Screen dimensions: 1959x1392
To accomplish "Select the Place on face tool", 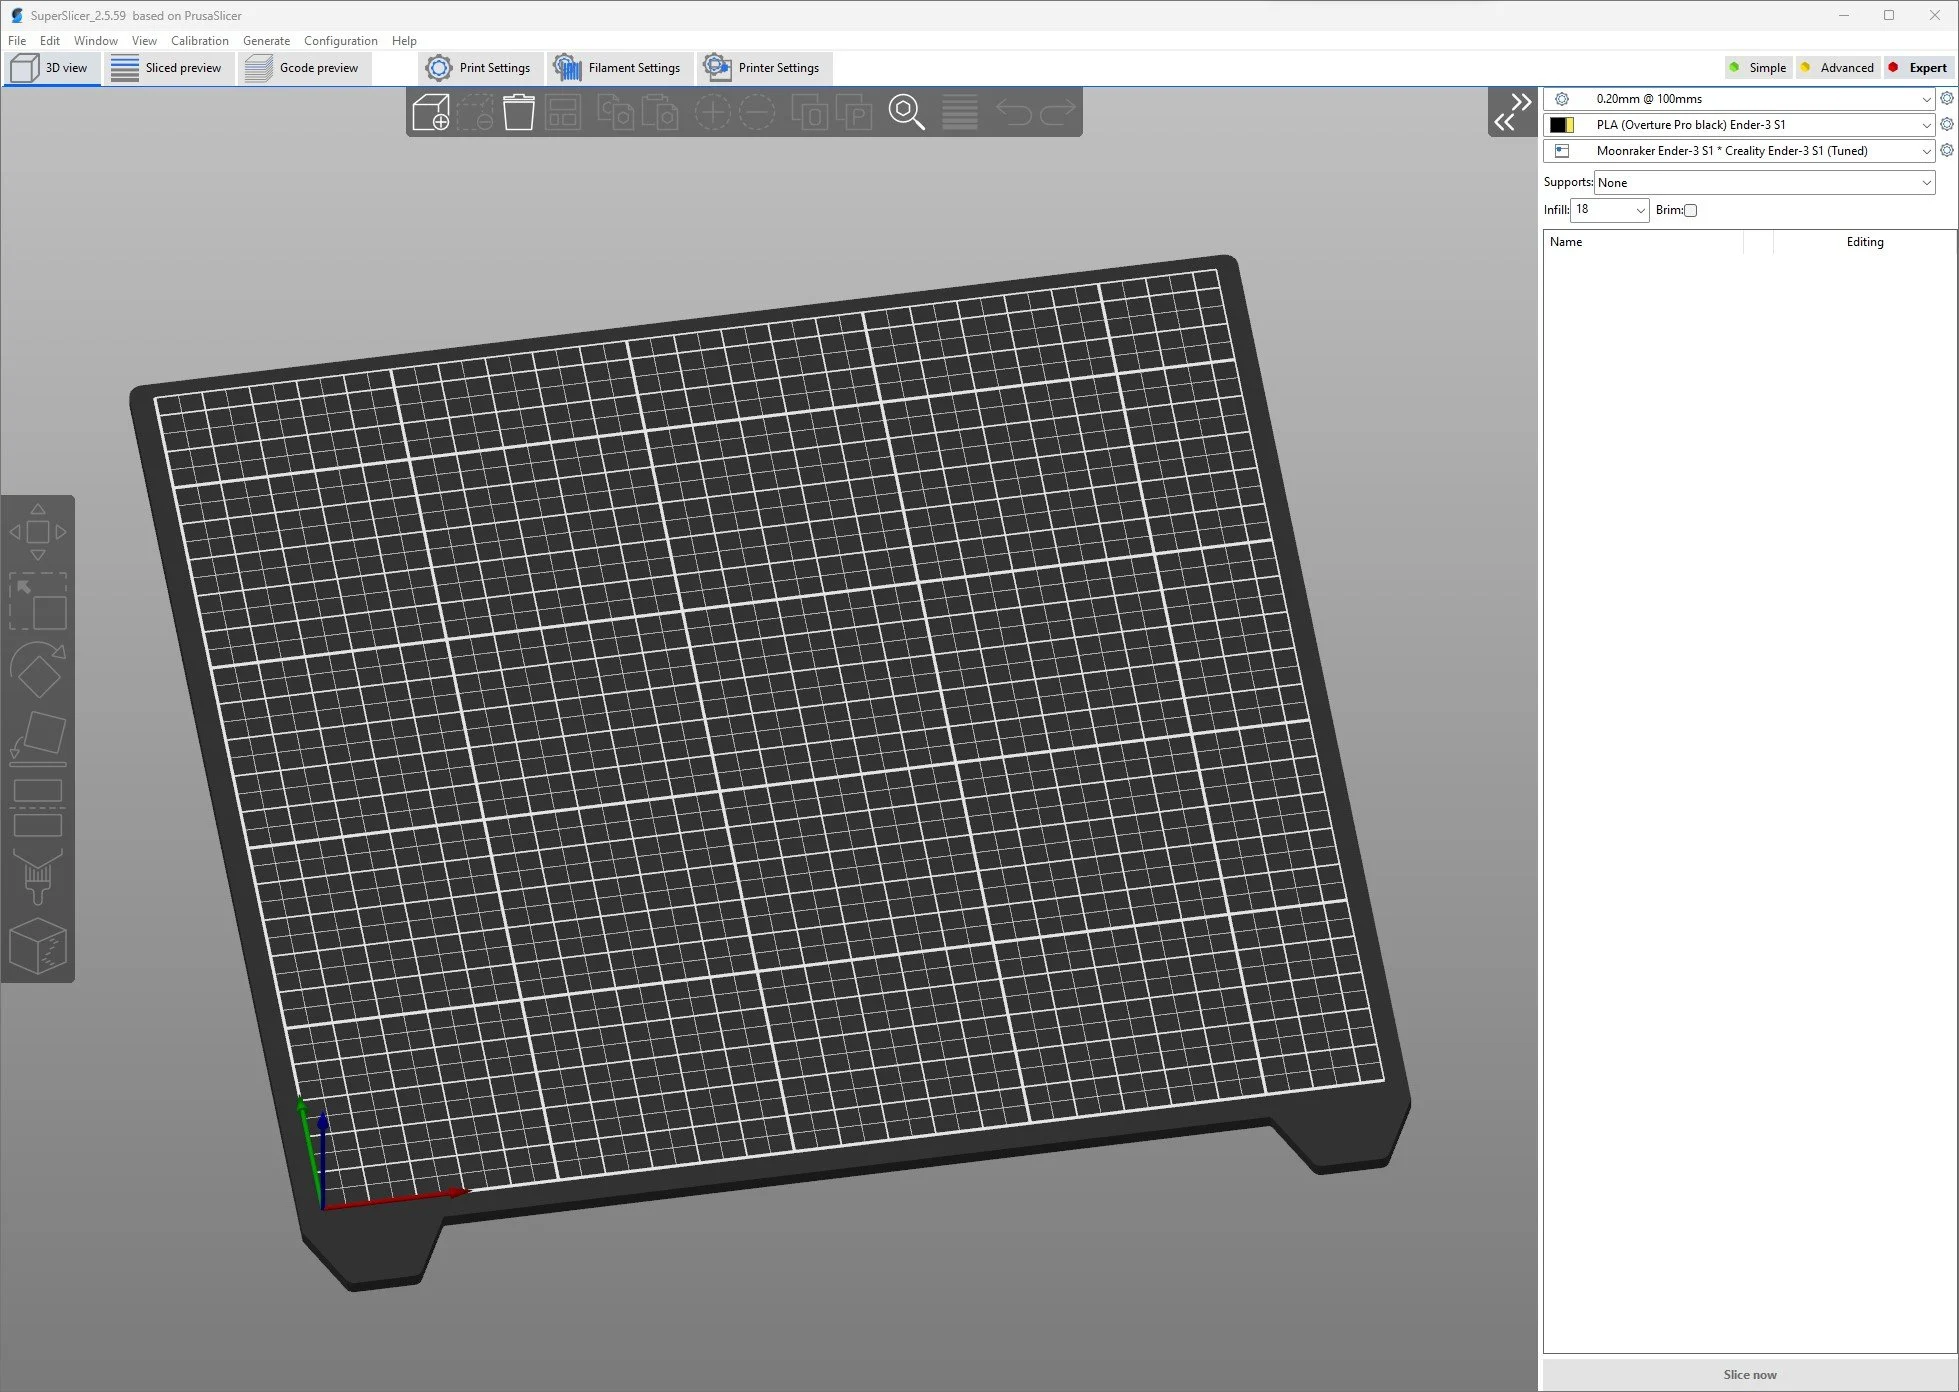I will 38,739.
